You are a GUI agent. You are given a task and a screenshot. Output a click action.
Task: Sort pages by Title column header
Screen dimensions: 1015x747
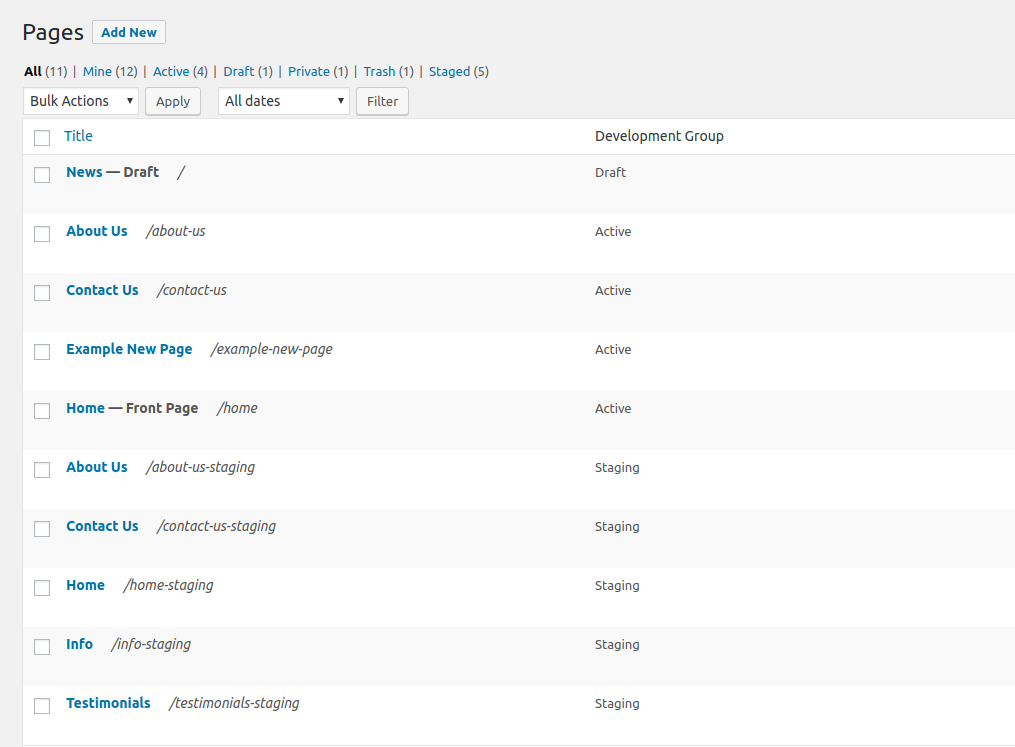[x=78, y=136]
